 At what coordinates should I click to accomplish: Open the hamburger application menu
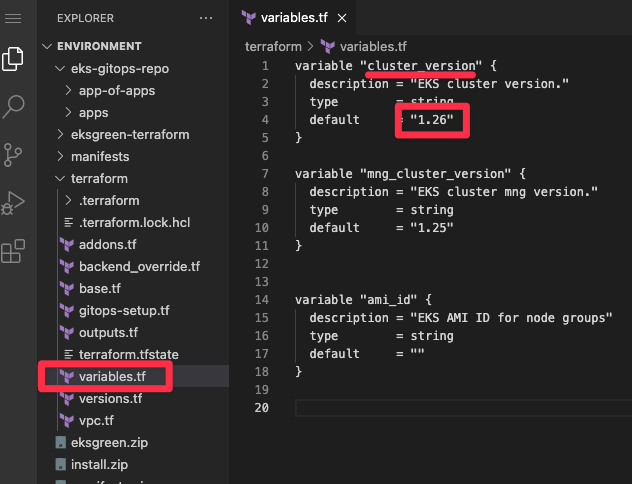[x=13, y=18]
